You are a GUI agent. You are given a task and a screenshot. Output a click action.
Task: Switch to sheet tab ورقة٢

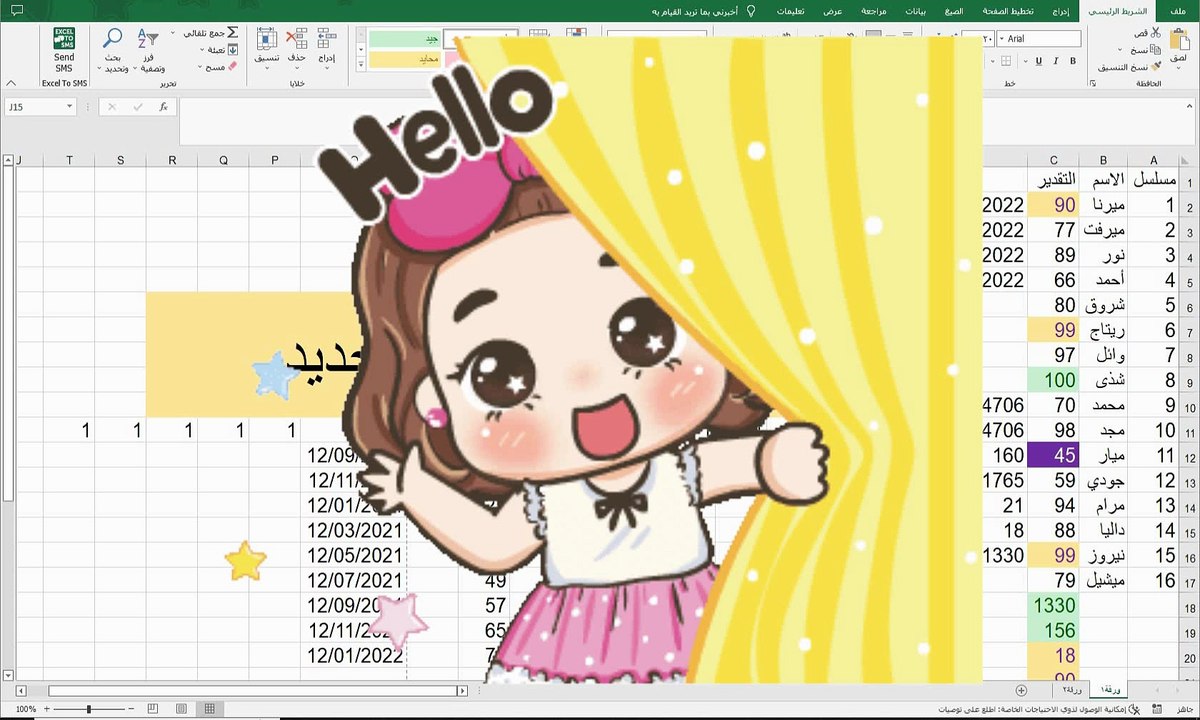tap(1072, 689)
